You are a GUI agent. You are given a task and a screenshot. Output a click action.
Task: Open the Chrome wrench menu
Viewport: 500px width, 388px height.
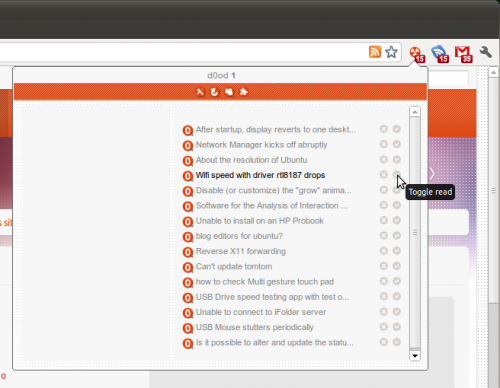pyautogui.click(x=486, y=52)
